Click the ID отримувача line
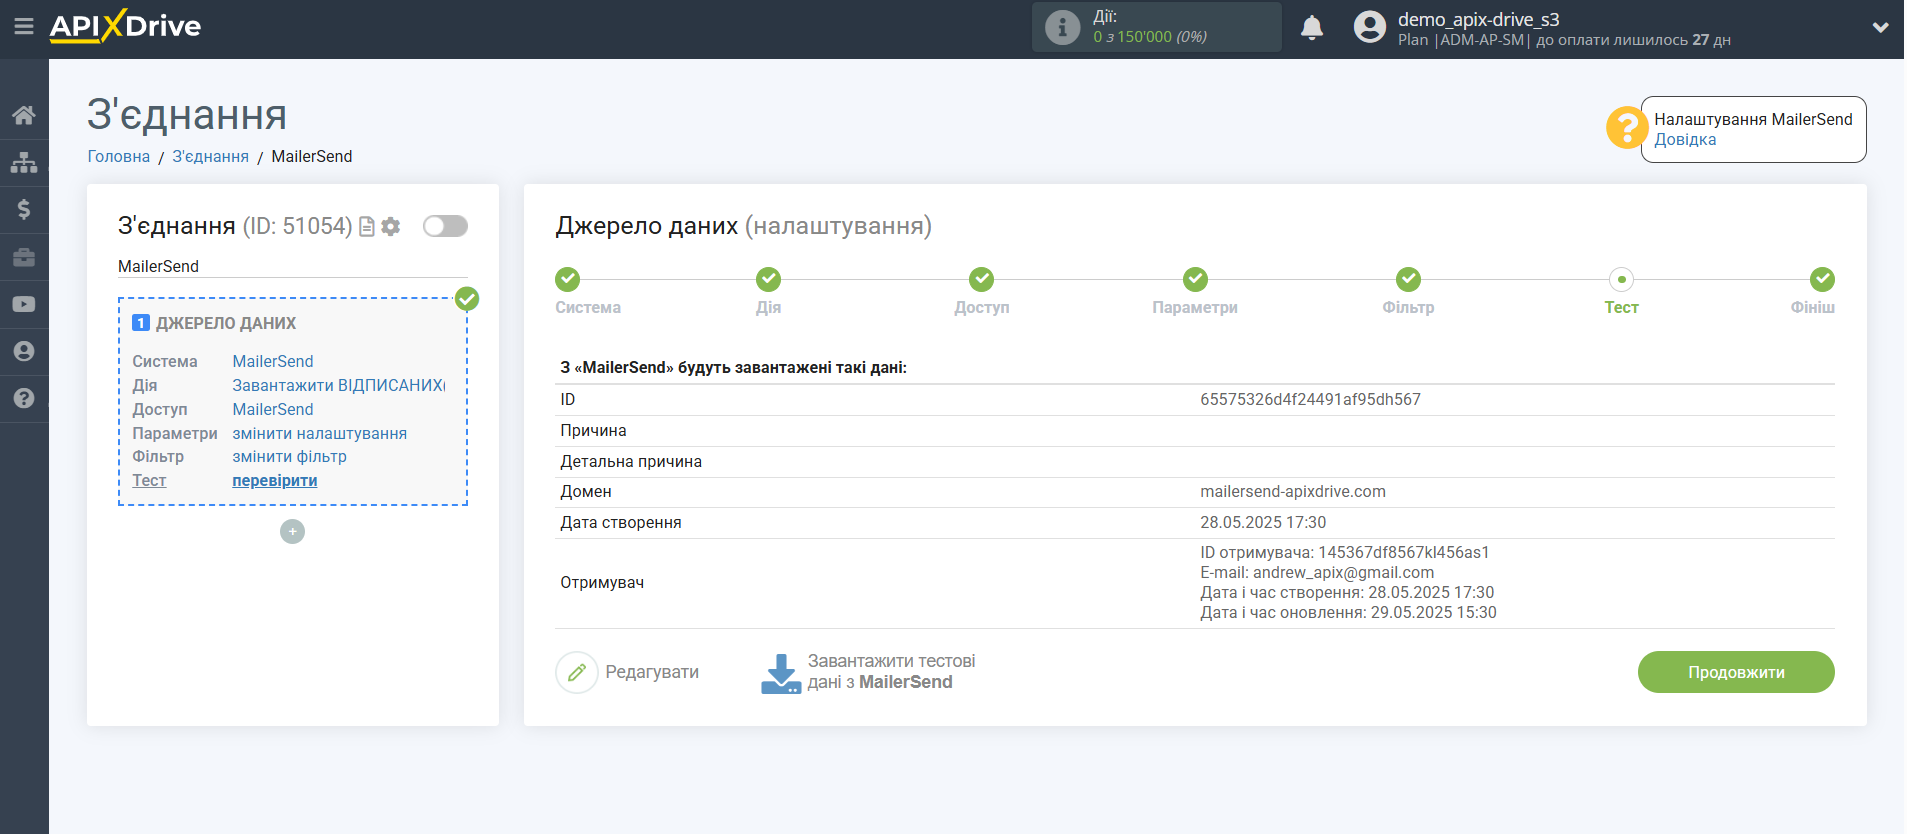 1345,552
